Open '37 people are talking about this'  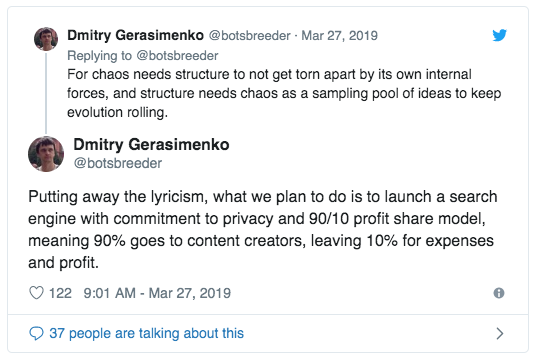tap(146, 333)
